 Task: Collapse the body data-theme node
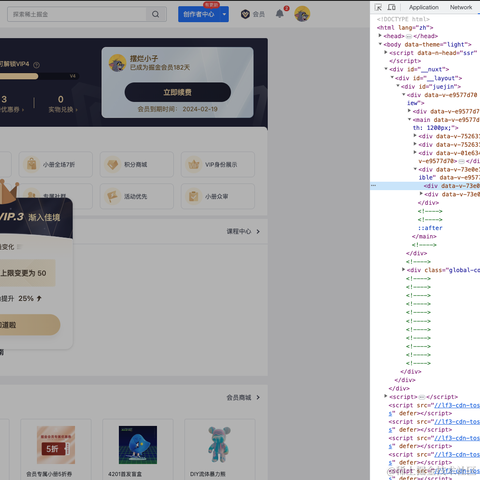[380, 44]
